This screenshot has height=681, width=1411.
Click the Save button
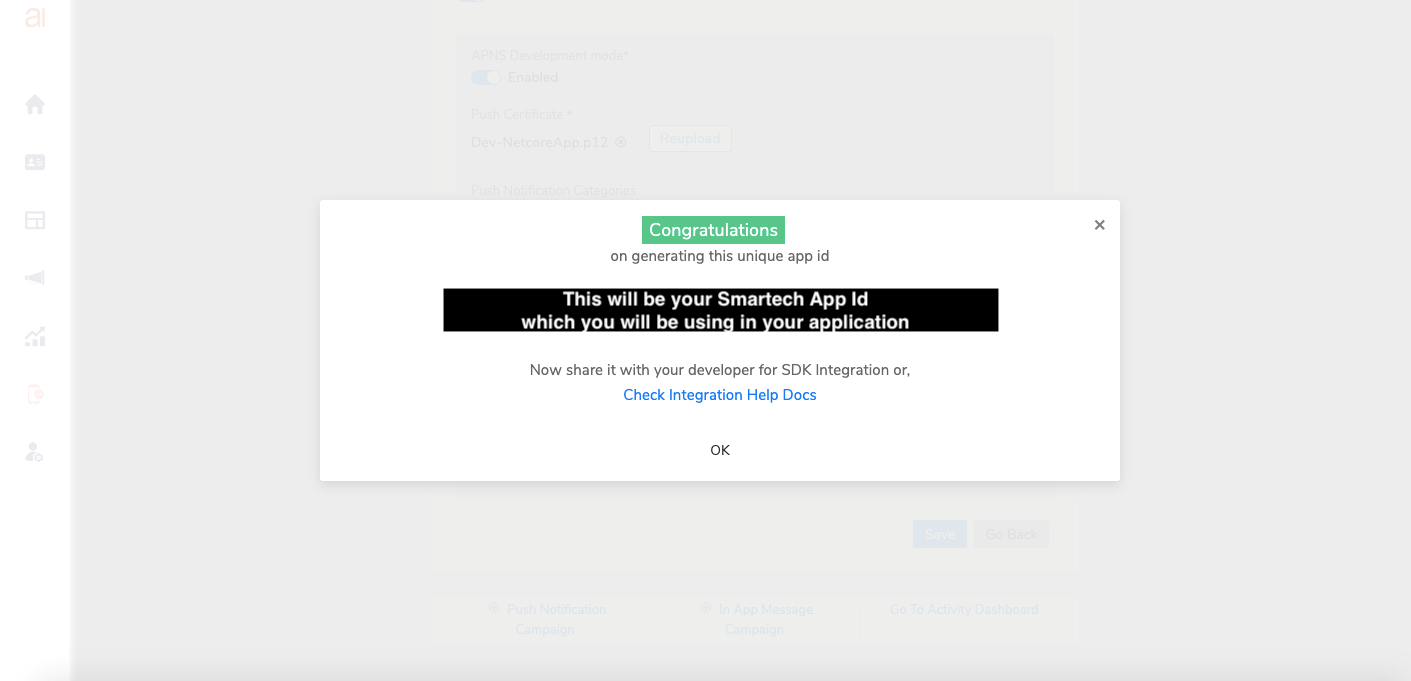pos(940,534)
